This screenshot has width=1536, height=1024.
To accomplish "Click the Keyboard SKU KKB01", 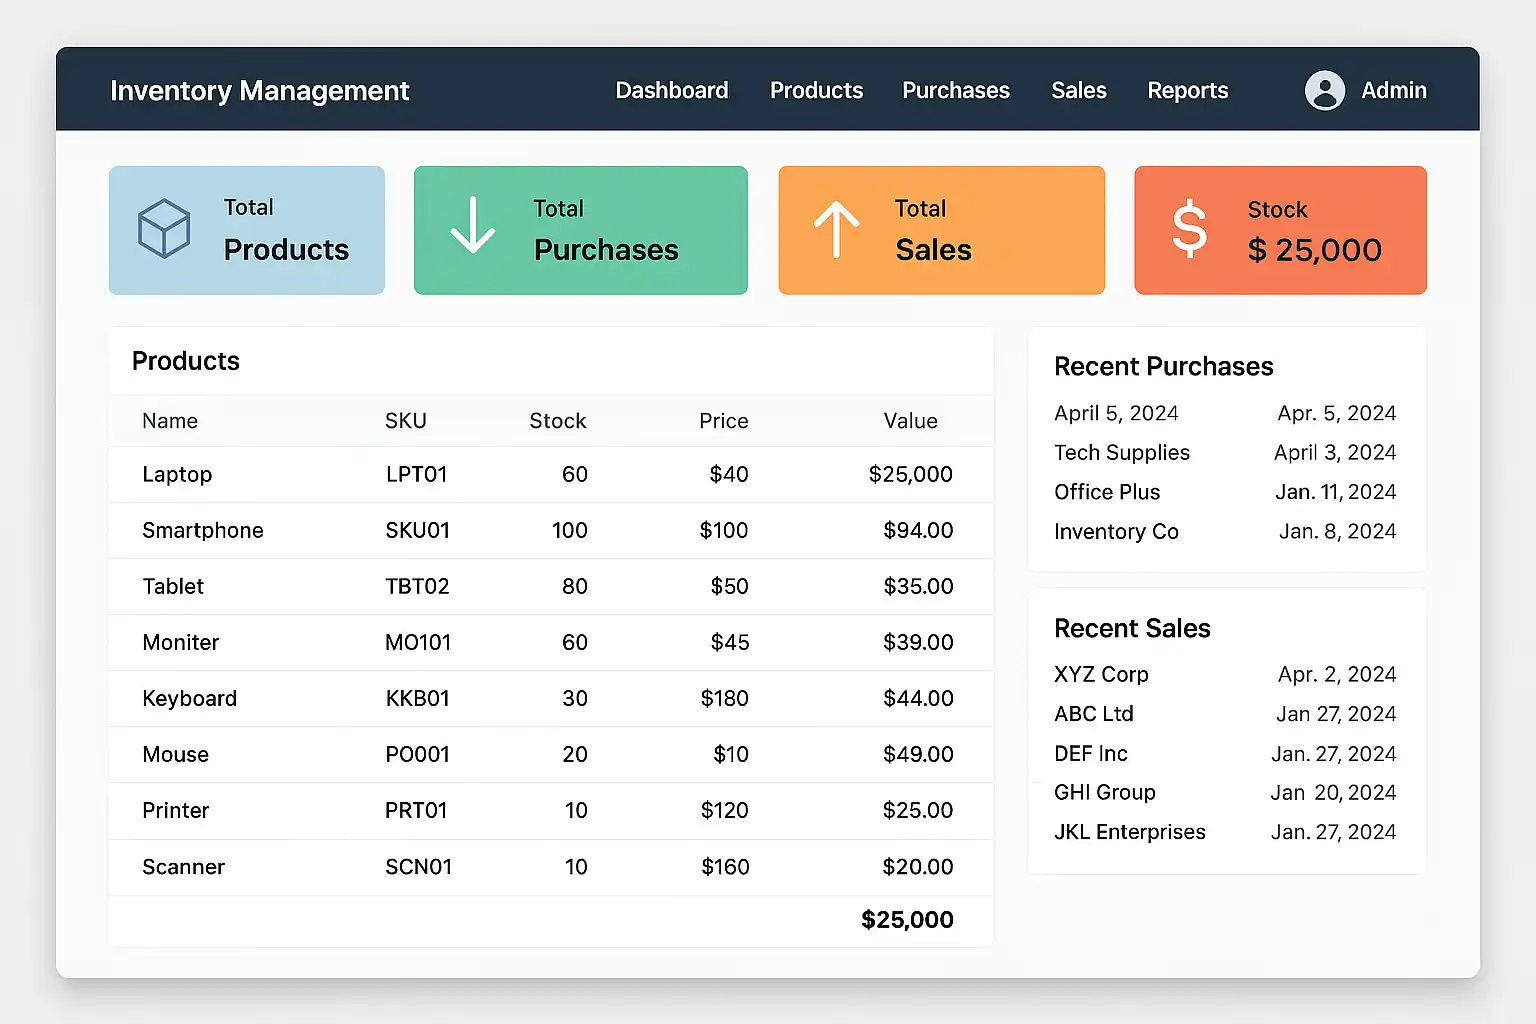I will [417, 698].
